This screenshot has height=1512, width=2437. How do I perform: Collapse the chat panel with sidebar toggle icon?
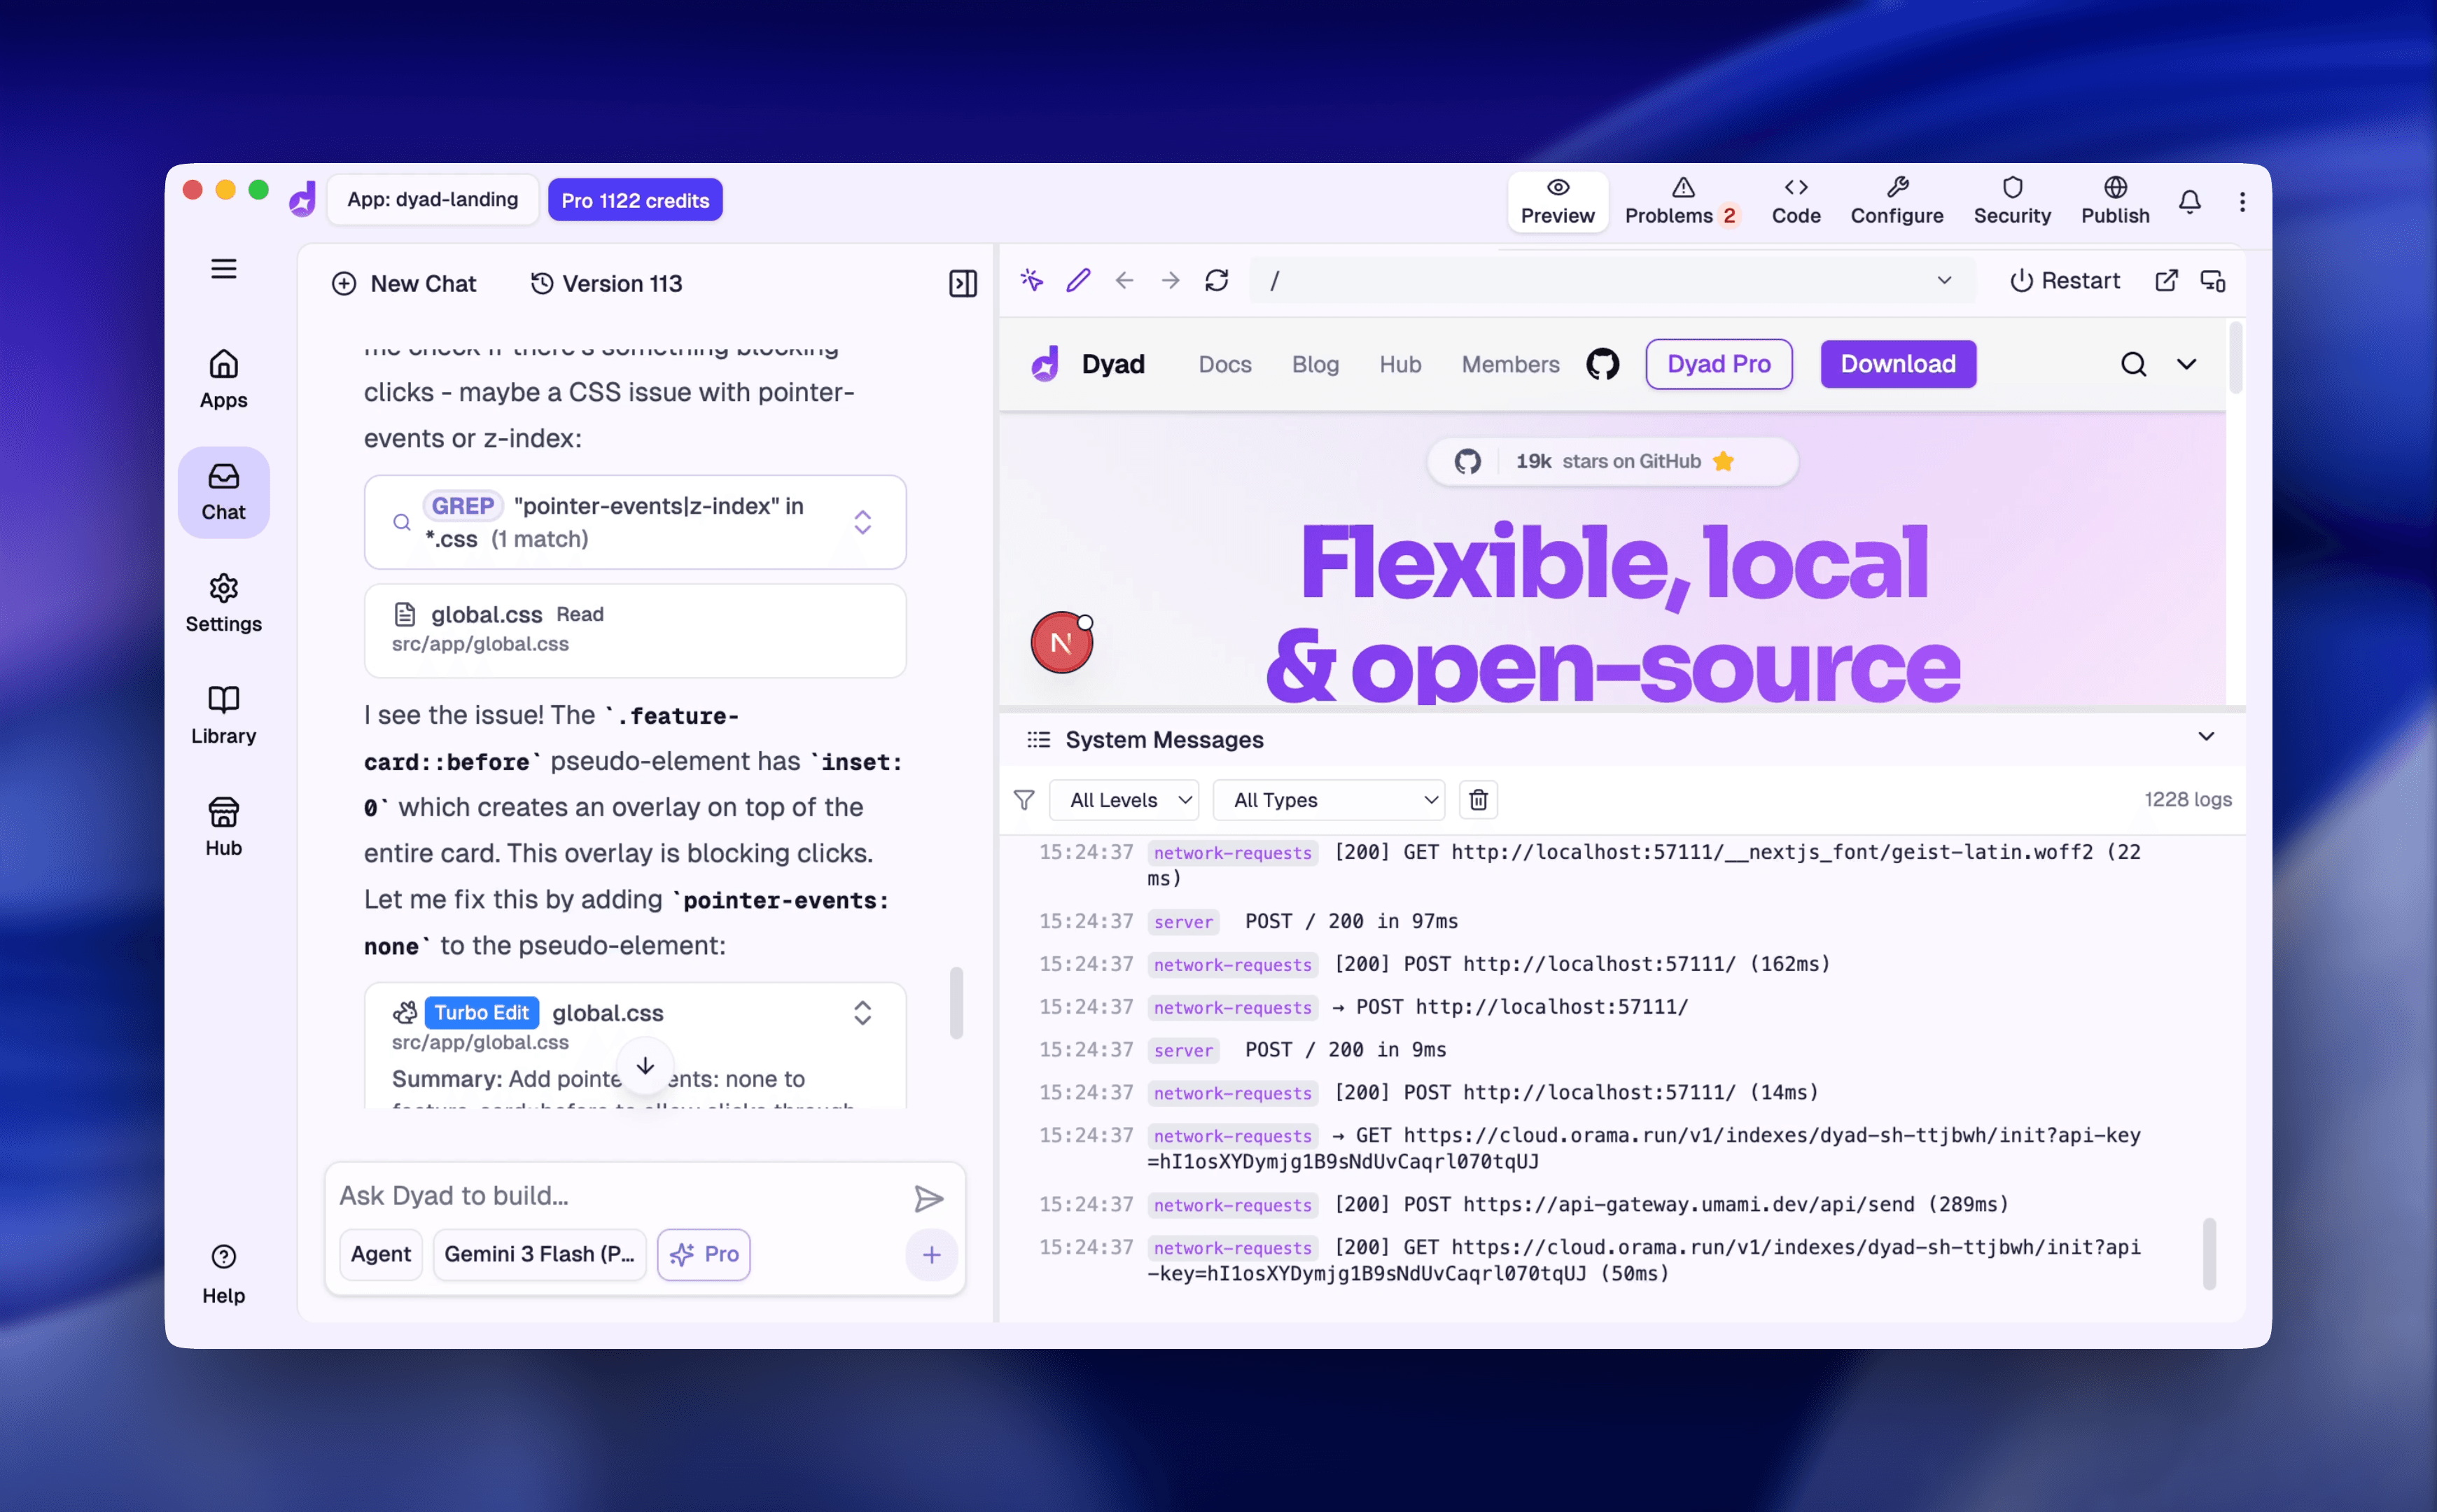962,284
